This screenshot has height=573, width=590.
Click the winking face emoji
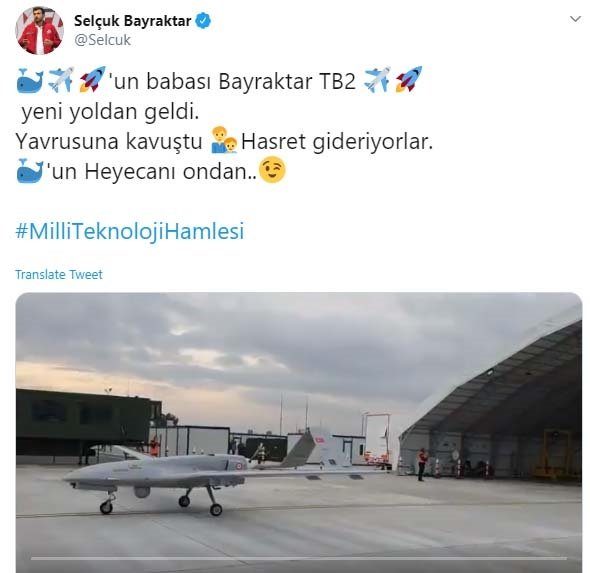pos(273,170)
